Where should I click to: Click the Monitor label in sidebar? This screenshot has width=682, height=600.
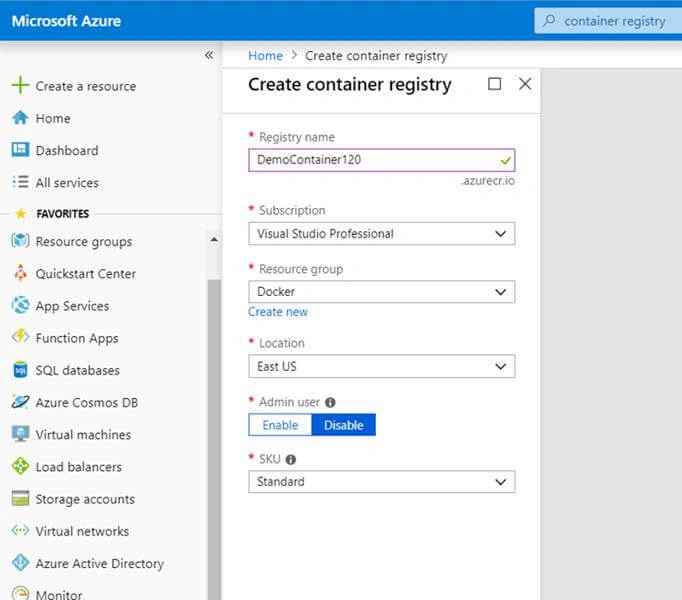(59, 594)
